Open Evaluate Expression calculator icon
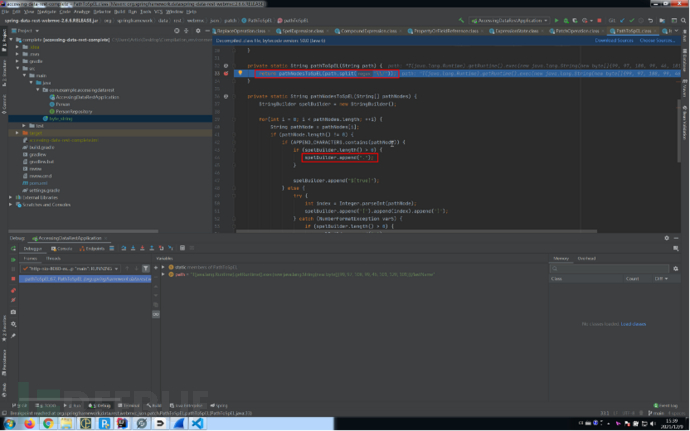 (x=182, y=248)
